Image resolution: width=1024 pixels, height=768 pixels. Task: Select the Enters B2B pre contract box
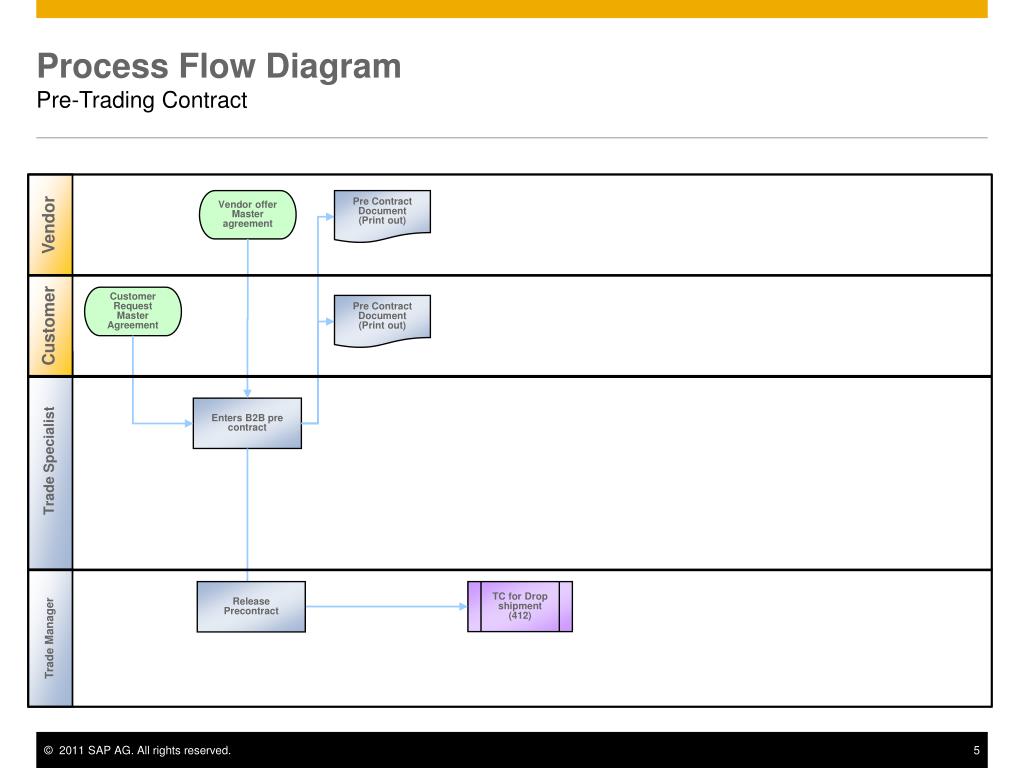(248, 423)
